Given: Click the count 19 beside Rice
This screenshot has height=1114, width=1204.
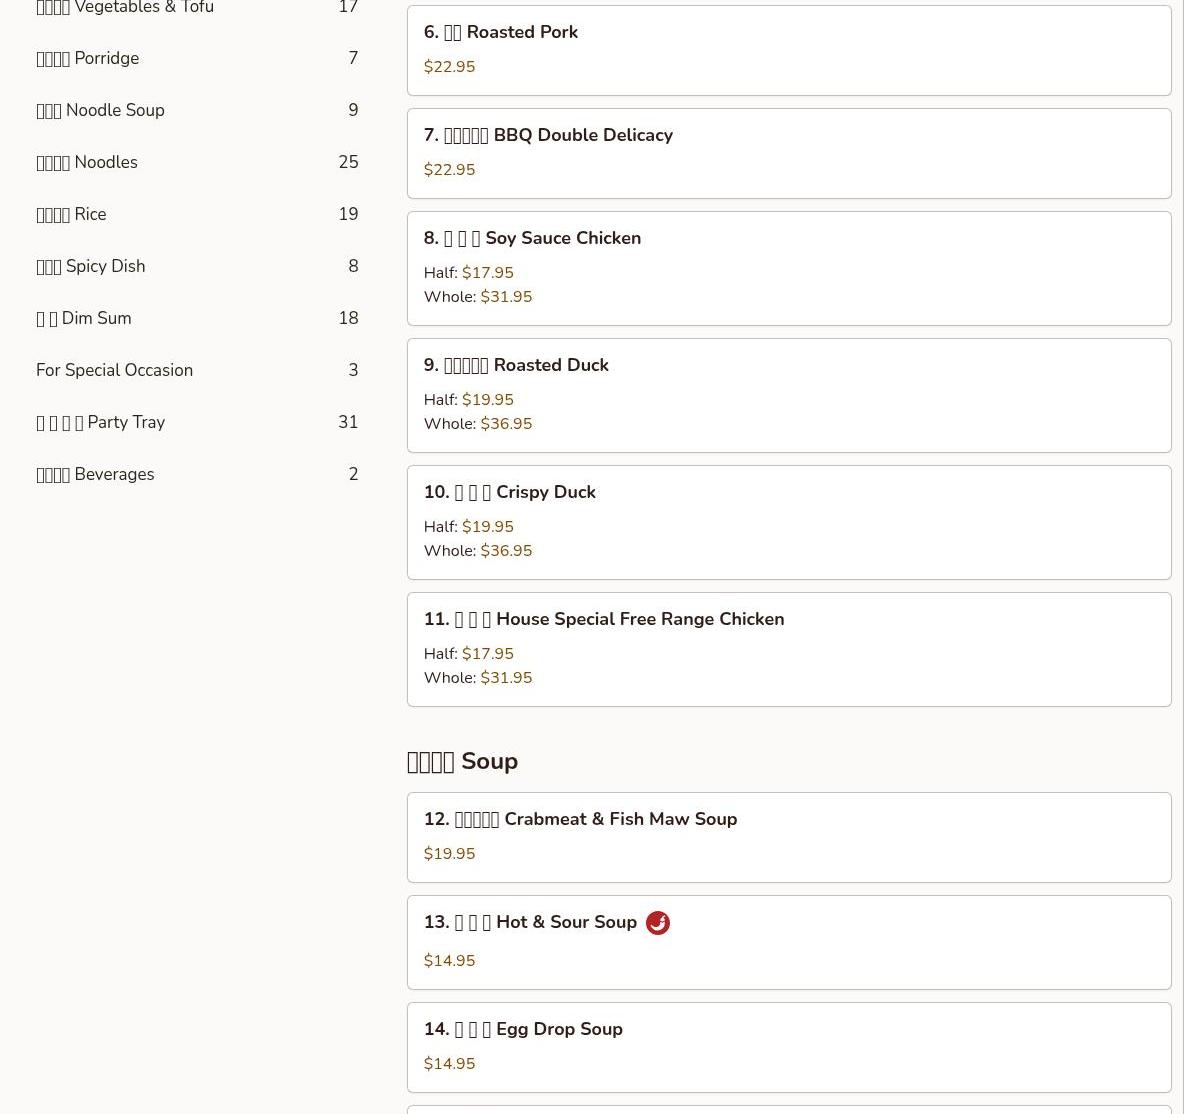Looking at the screenshot, I should 348,214.
